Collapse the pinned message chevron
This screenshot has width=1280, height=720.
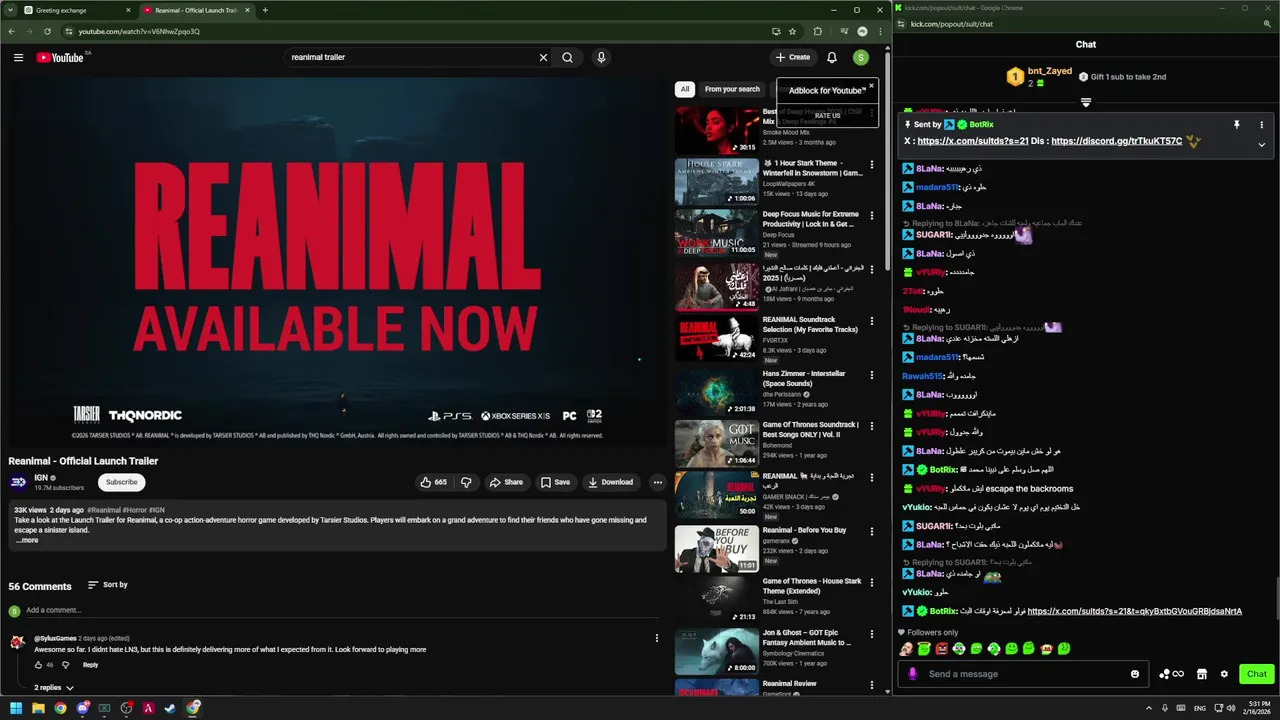click(x=1261, y=144)
